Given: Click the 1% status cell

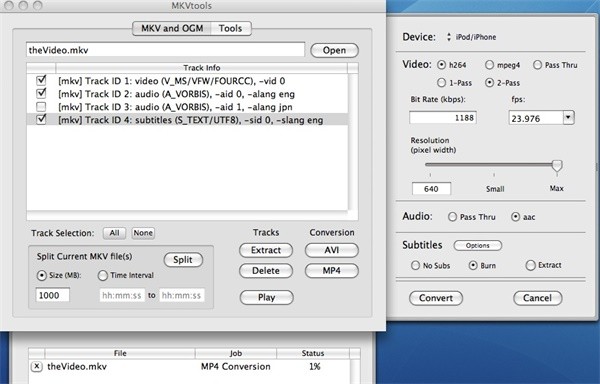Looking at the screenshot, I should (x=315, y=366).
